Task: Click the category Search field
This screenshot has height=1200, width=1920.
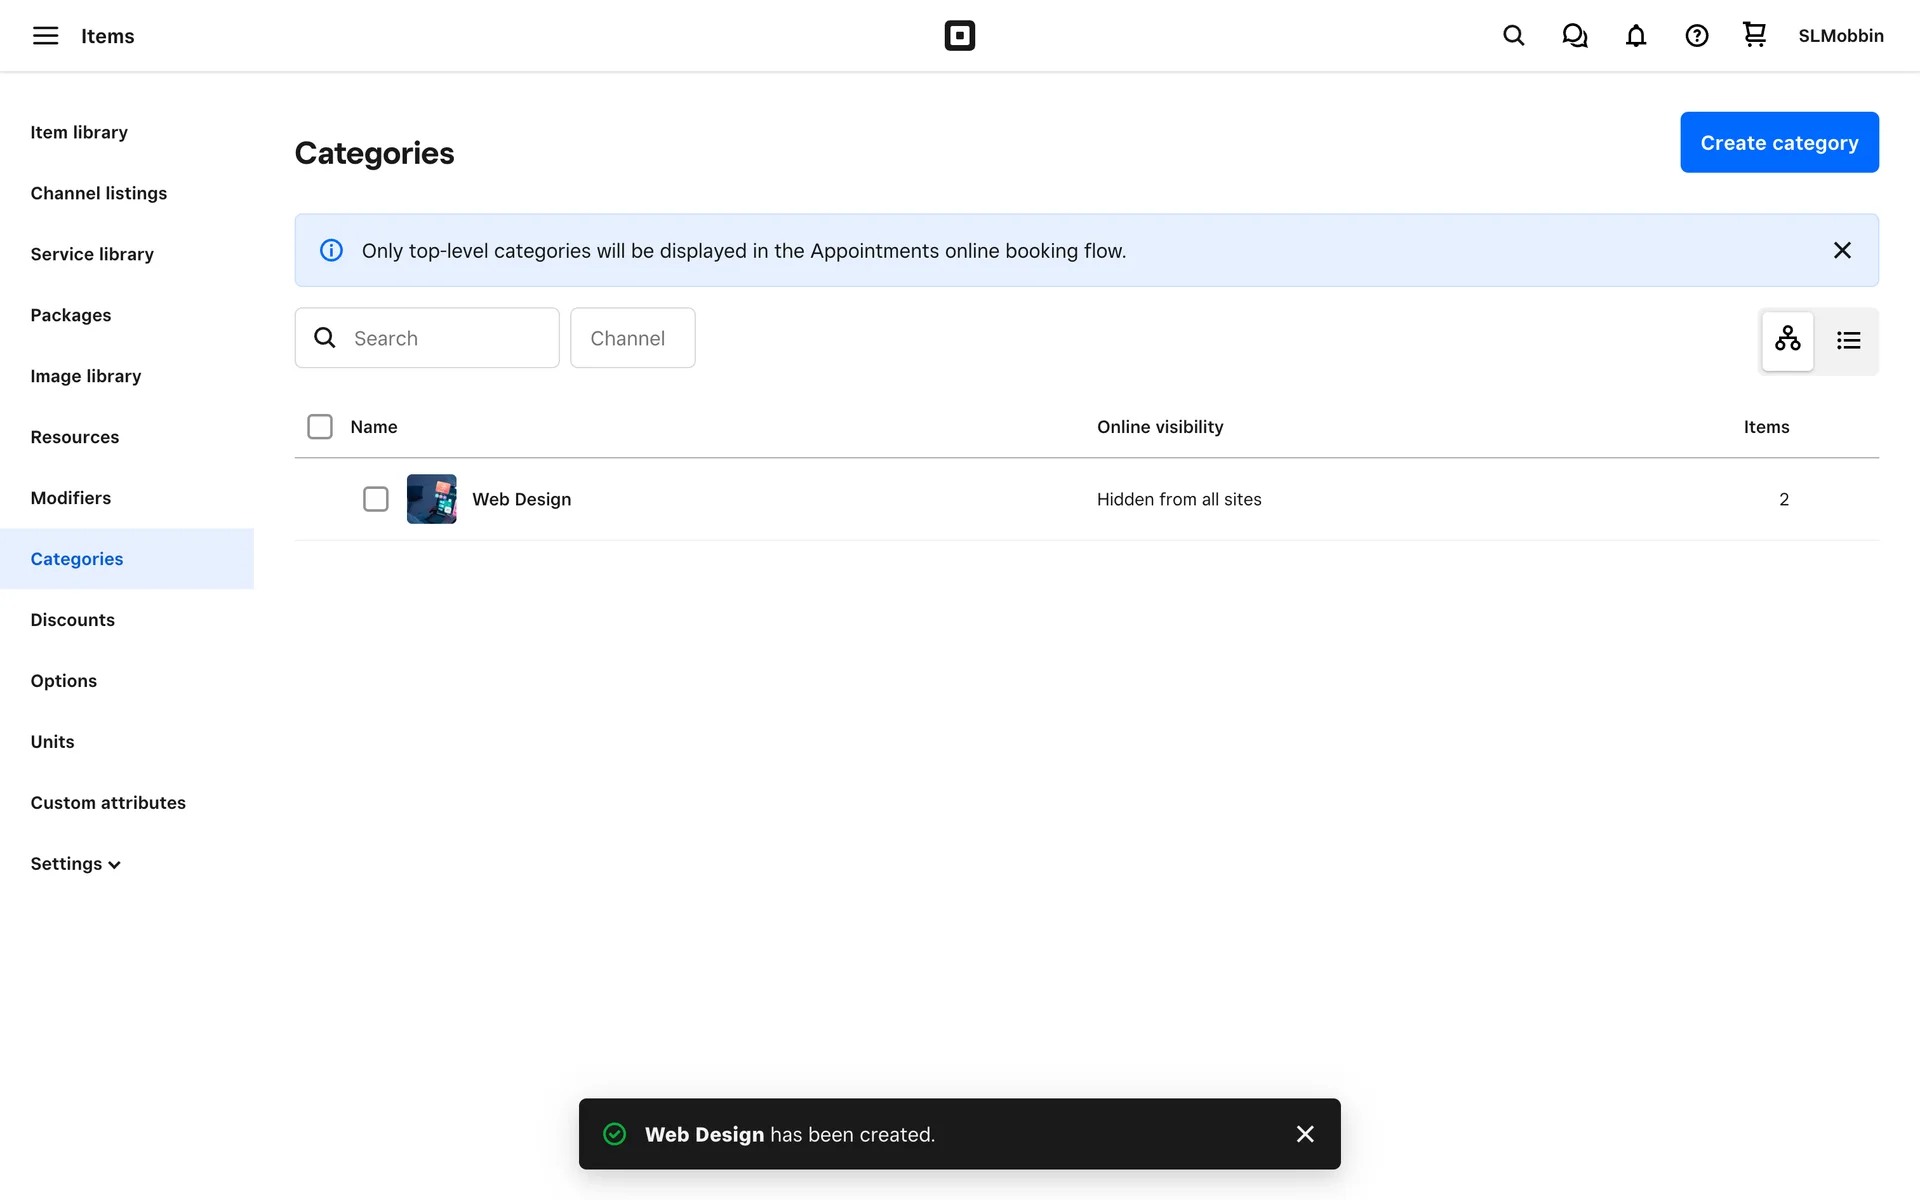Action: 440,338
